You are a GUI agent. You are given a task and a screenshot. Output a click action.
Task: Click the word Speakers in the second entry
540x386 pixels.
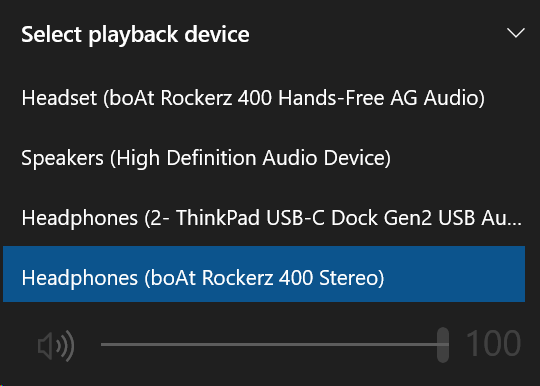click(62, 158)
